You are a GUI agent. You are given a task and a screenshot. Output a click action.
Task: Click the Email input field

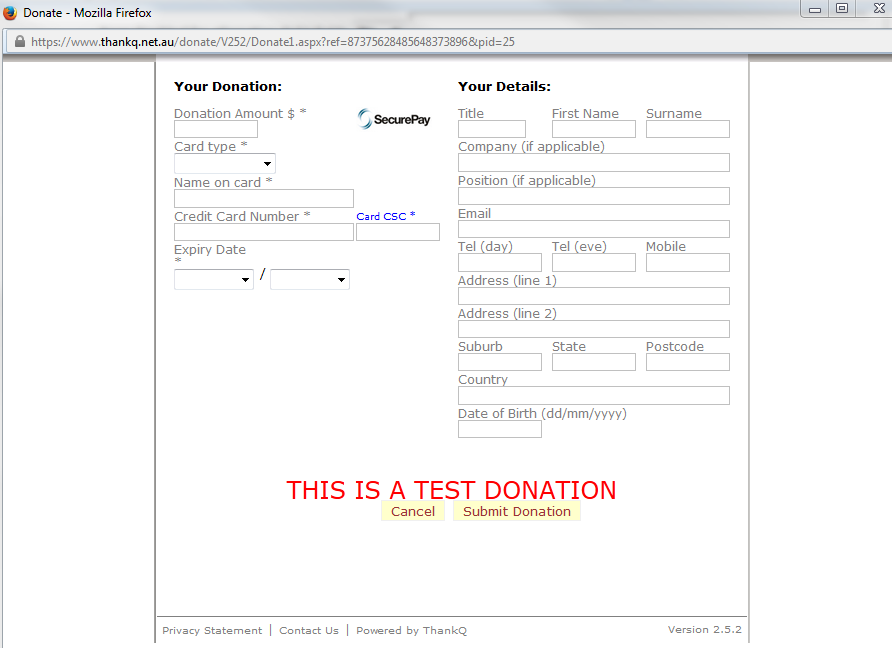(x=594, y=229)
